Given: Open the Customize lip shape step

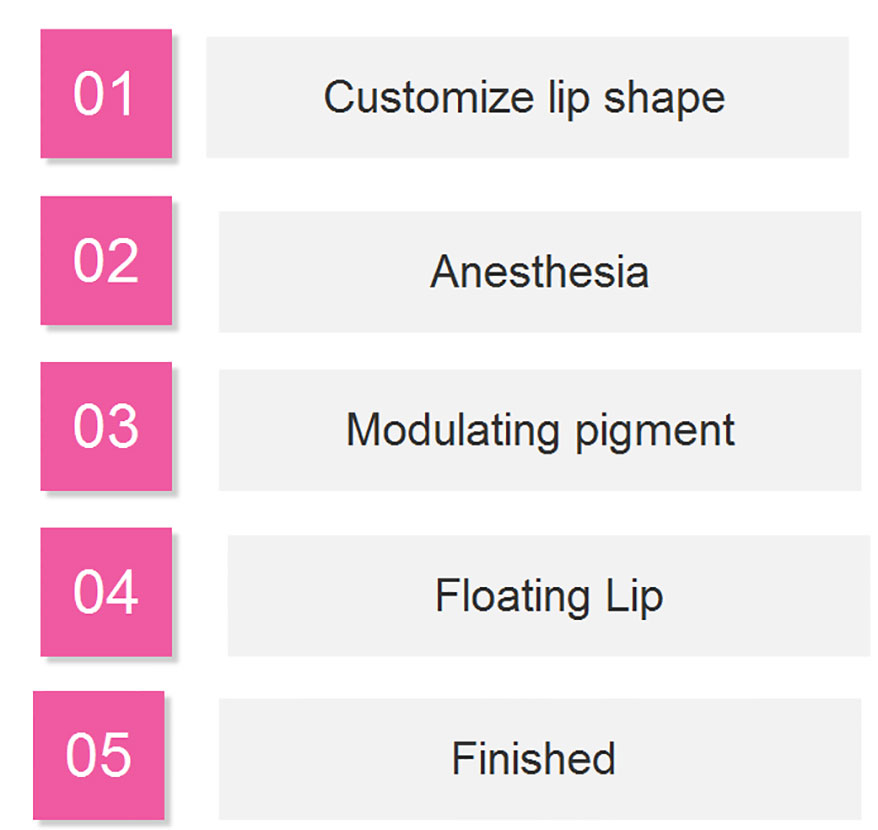Looking at the screenshot, I should (x=527, y=97).
